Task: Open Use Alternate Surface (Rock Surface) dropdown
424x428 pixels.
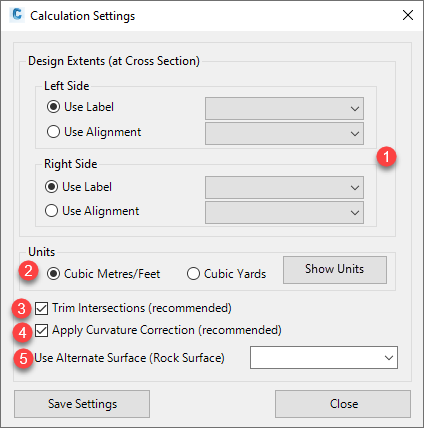Action: pyautogui.click(x=324, y=357)
